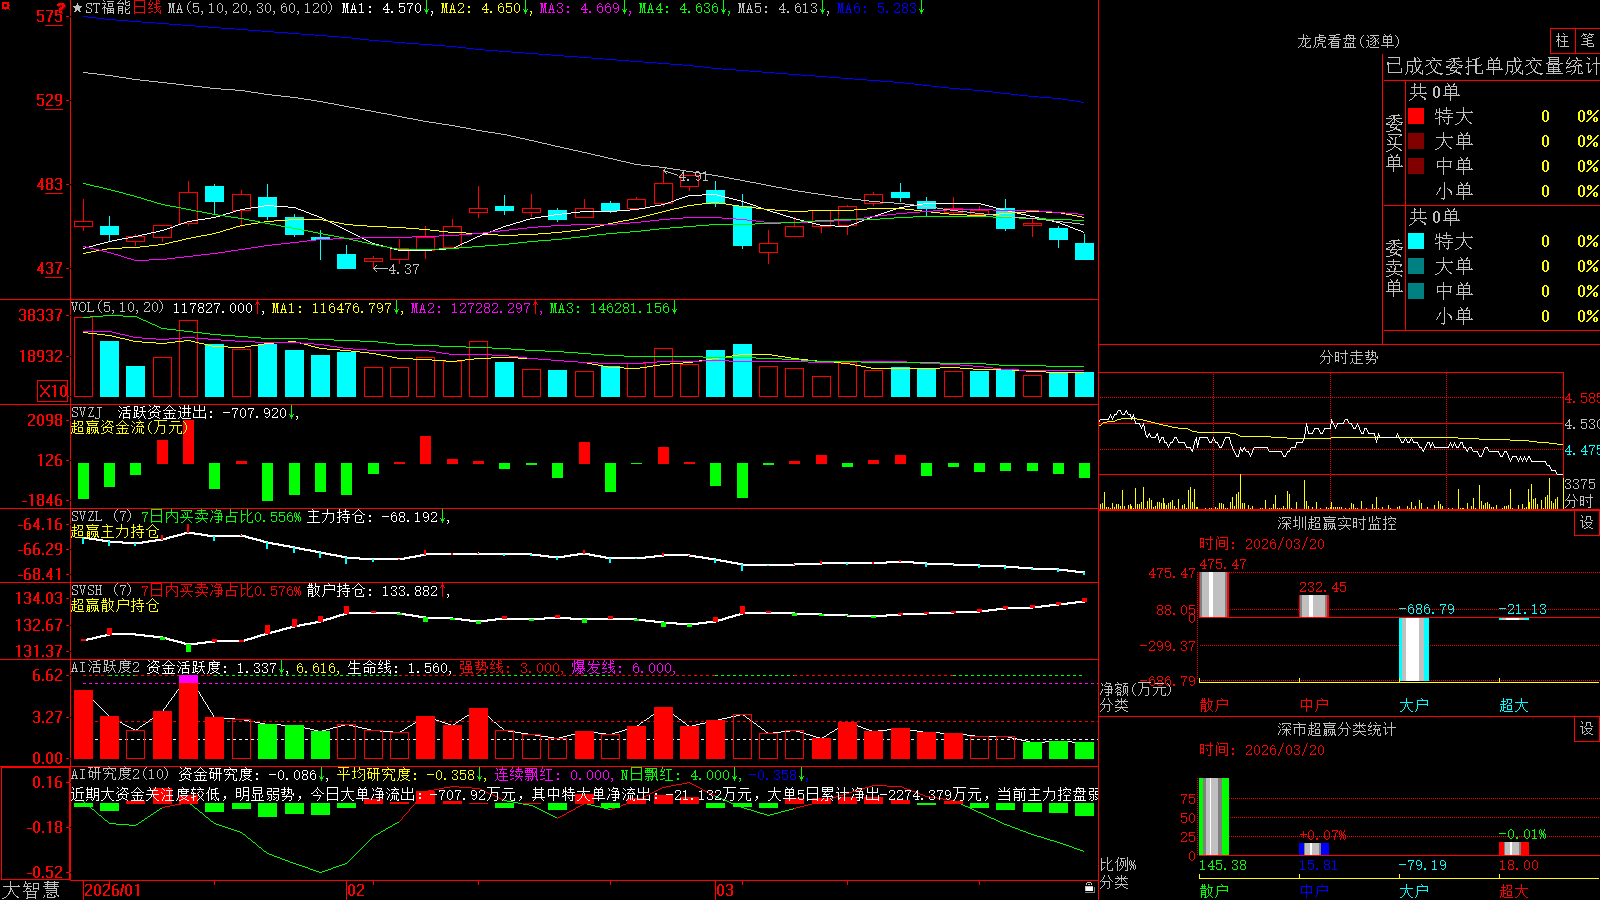Click the 03 month marker on time axis
The height and width of the screenshot is (900, 1600).
click(725, 890)
